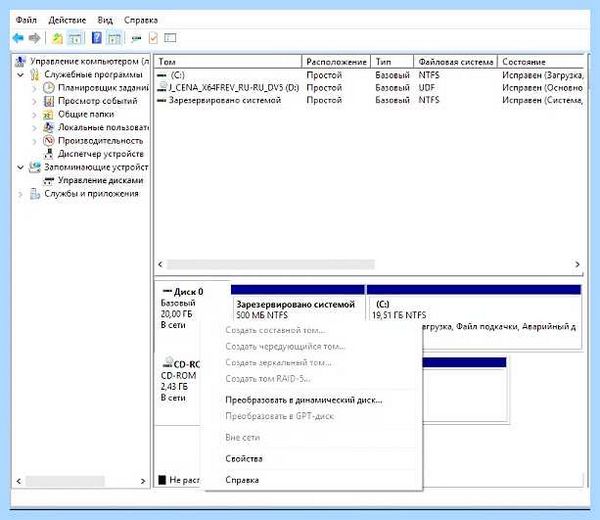The image size is (600, 520).
Task: Click the Up one level folder icon
Action: 57,38
